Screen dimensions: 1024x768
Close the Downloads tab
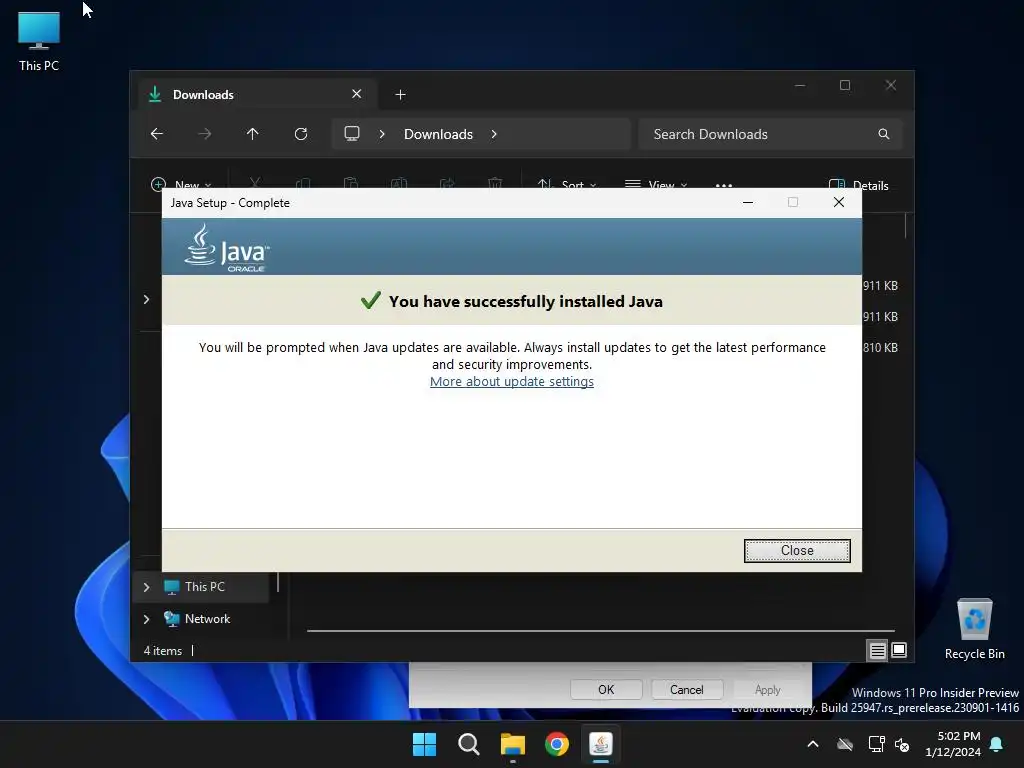pyautogui.click(x=357, y=94)
